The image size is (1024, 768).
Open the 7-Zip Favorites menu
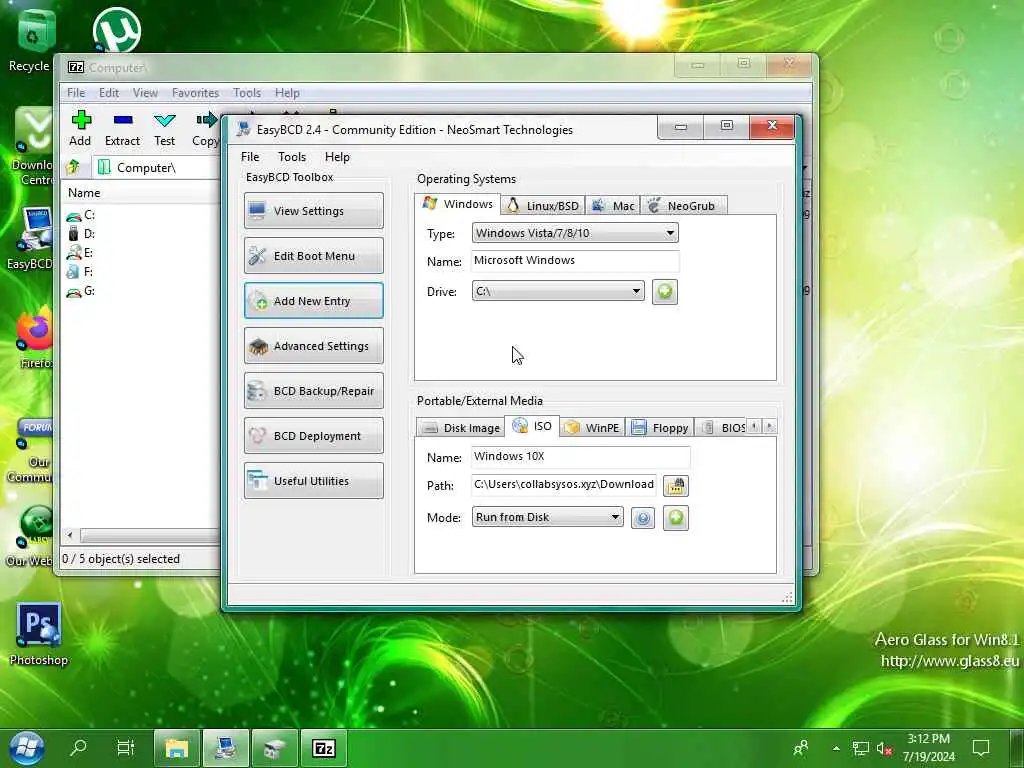coord(195,93)
